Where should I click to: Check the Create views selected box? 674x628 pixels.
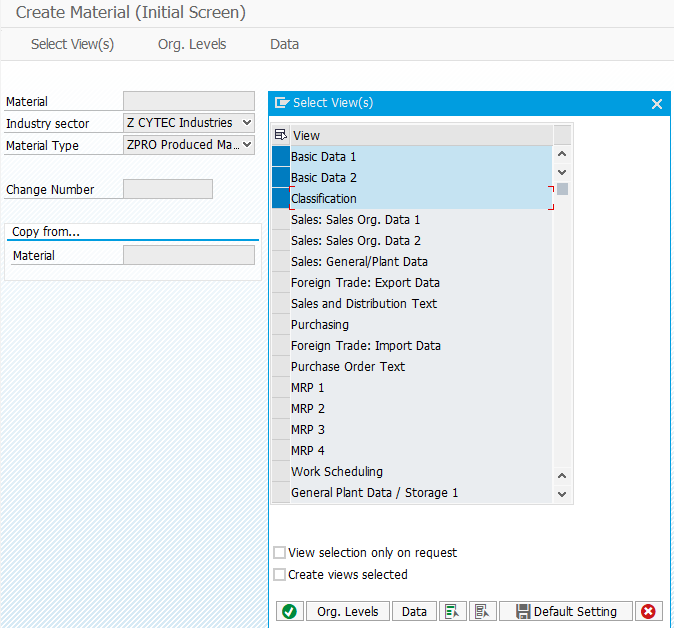point(279,574)
